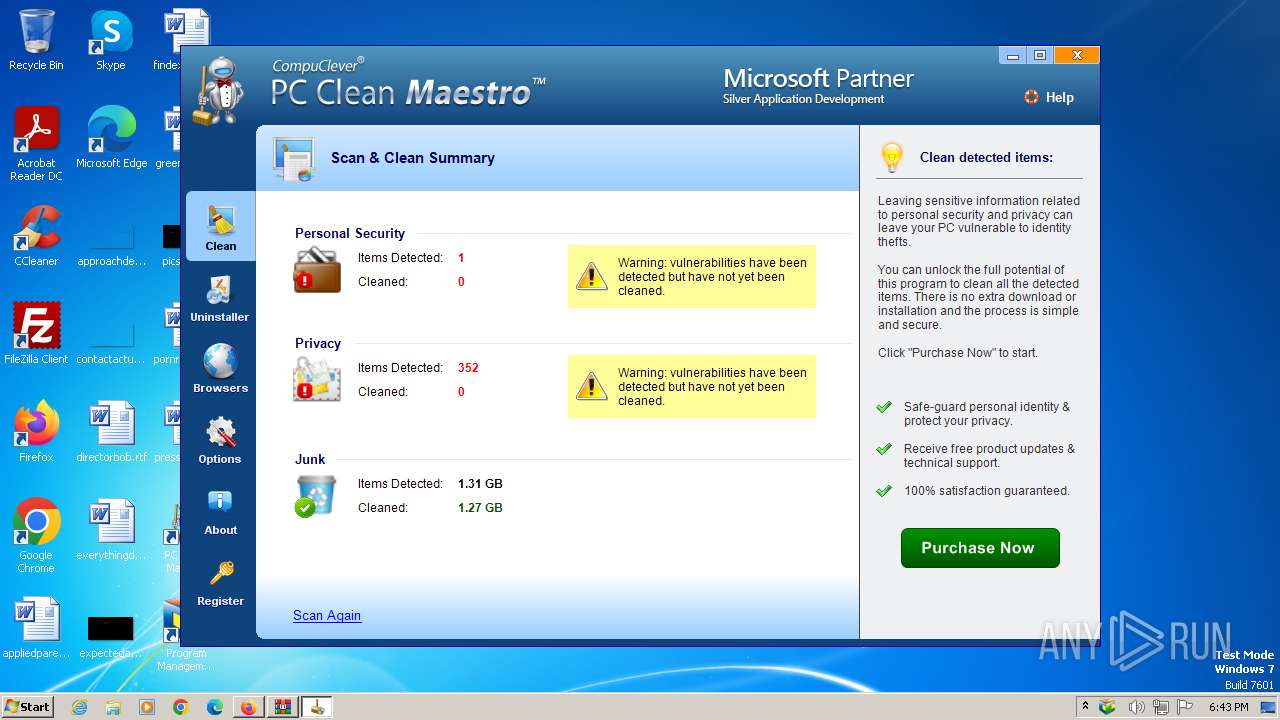Open Google Chrome desktop shortcut
1280x720 pixels.
click(x=36, y=536)
